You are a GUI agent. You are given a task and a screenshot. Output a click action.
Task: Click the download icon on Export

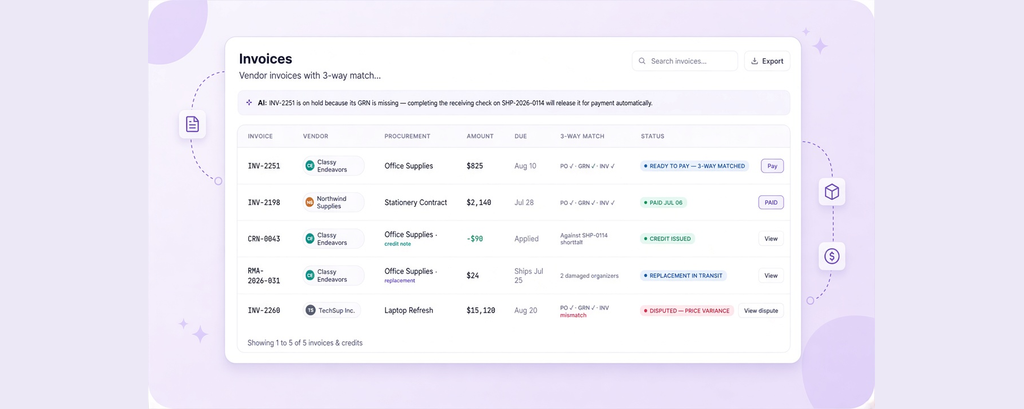[754, 61]
